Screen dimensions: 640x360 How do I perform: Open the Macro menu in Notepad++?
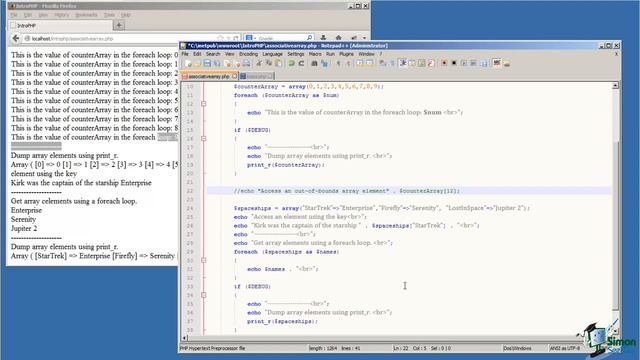pyautogui.click(x=315, y=54)
